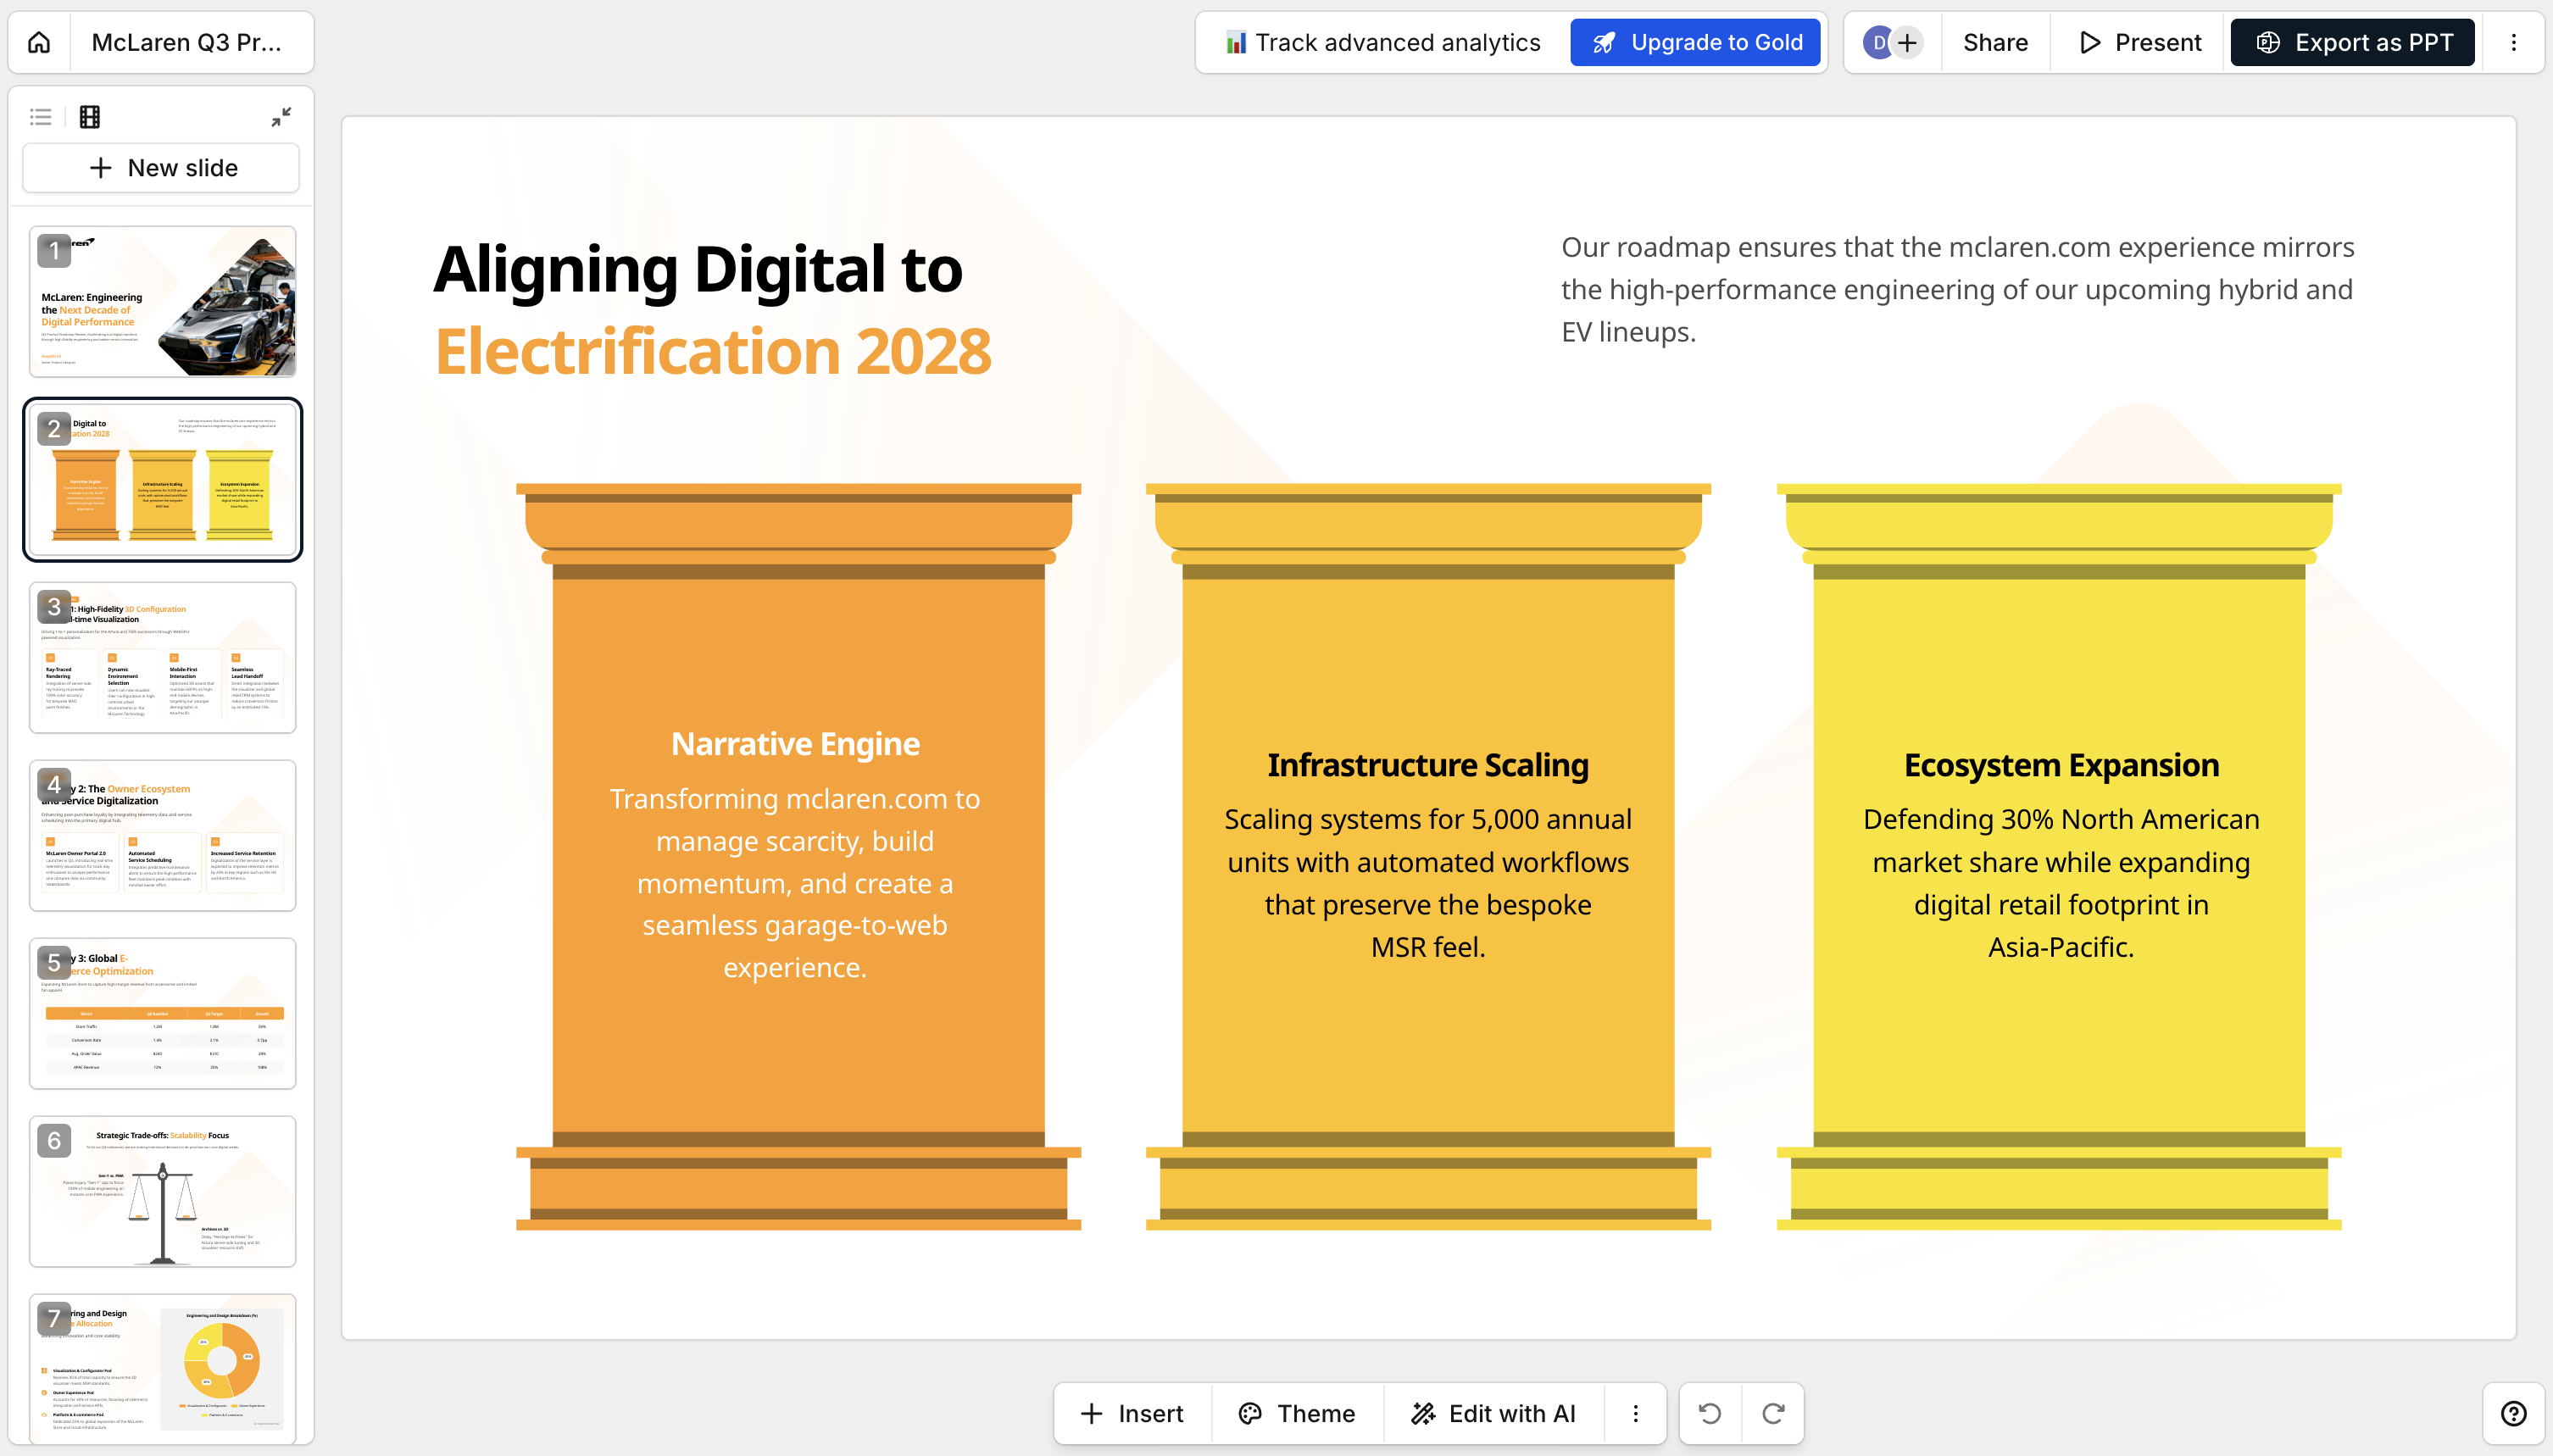Open slide 4 Owner Ecosystem thumbnail
The width and height of the screenshot is (2553, 1456).
tap(162, 835)
